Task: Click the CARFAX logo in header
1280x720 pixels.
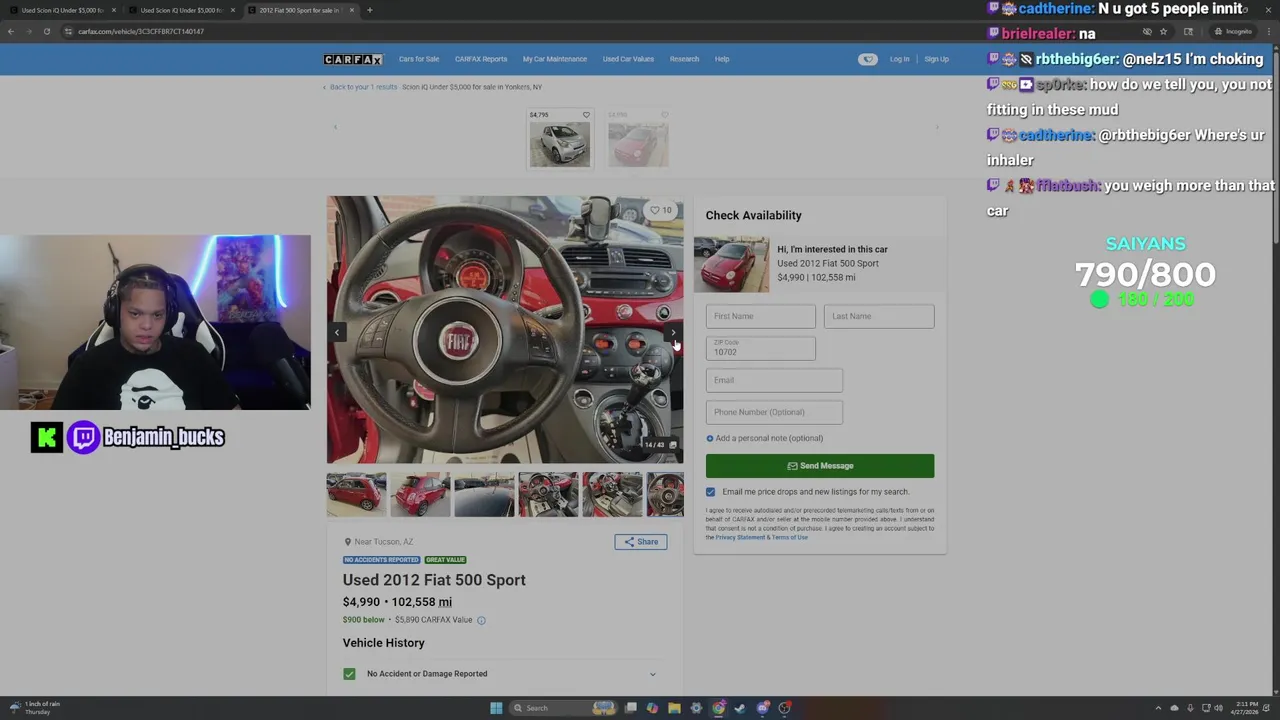Action: point(353,59)
